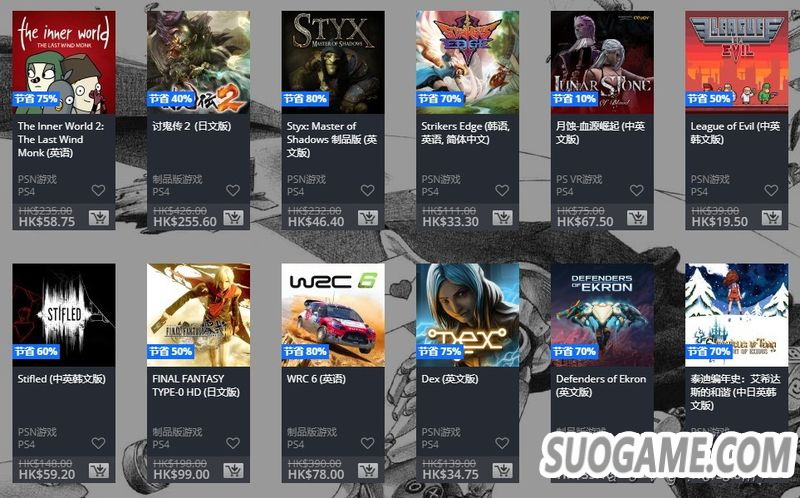Toggle wishlist heart for The Inner World 2
Image resolution: width=800 pixels, height=498 pixels.
click(98, 190)
